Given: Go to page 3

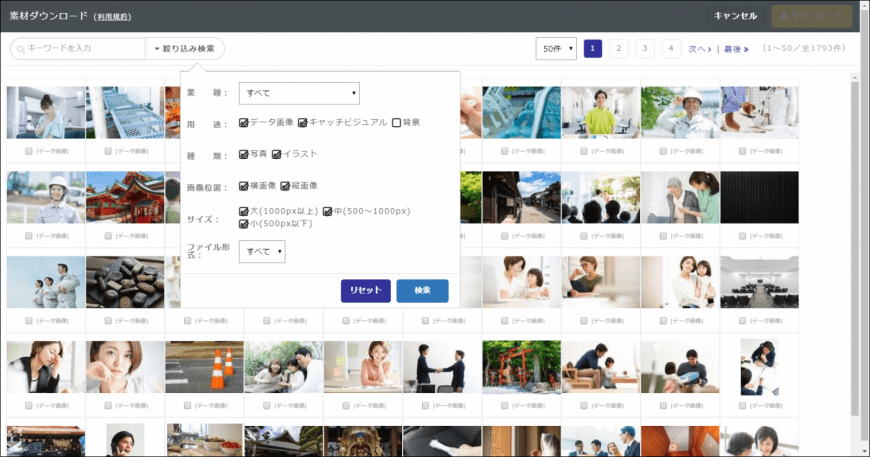Looking at the screenshot, I should click(645, 49).
